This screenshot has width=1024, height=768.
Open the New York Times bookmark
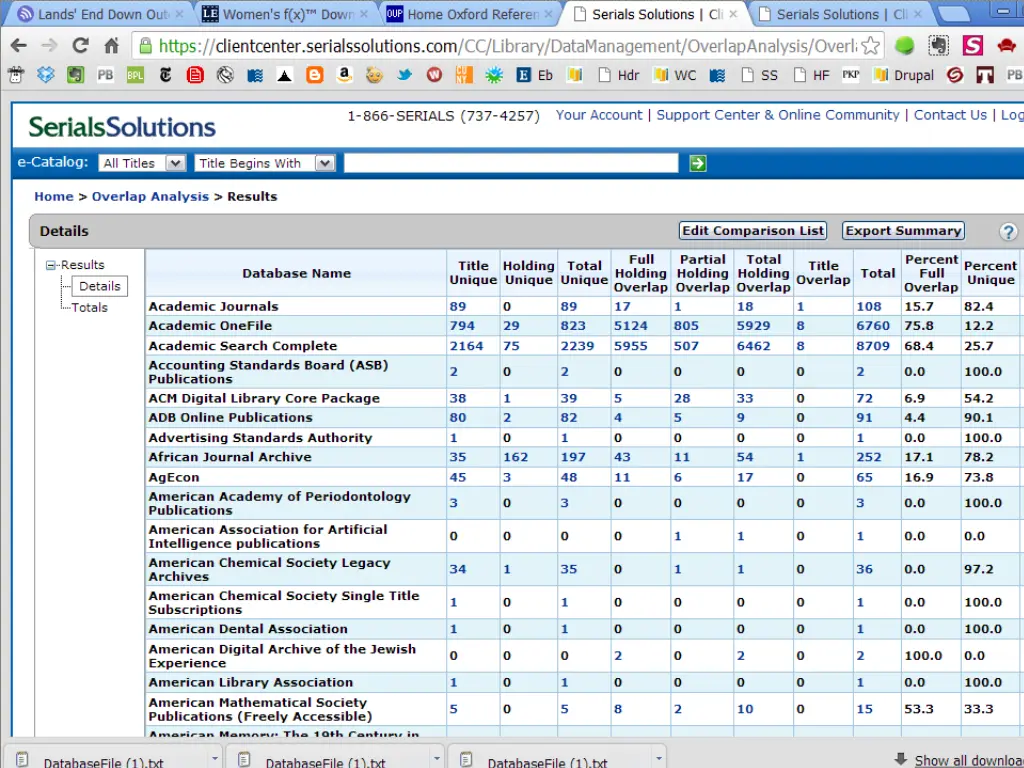(x=165, y=75)
